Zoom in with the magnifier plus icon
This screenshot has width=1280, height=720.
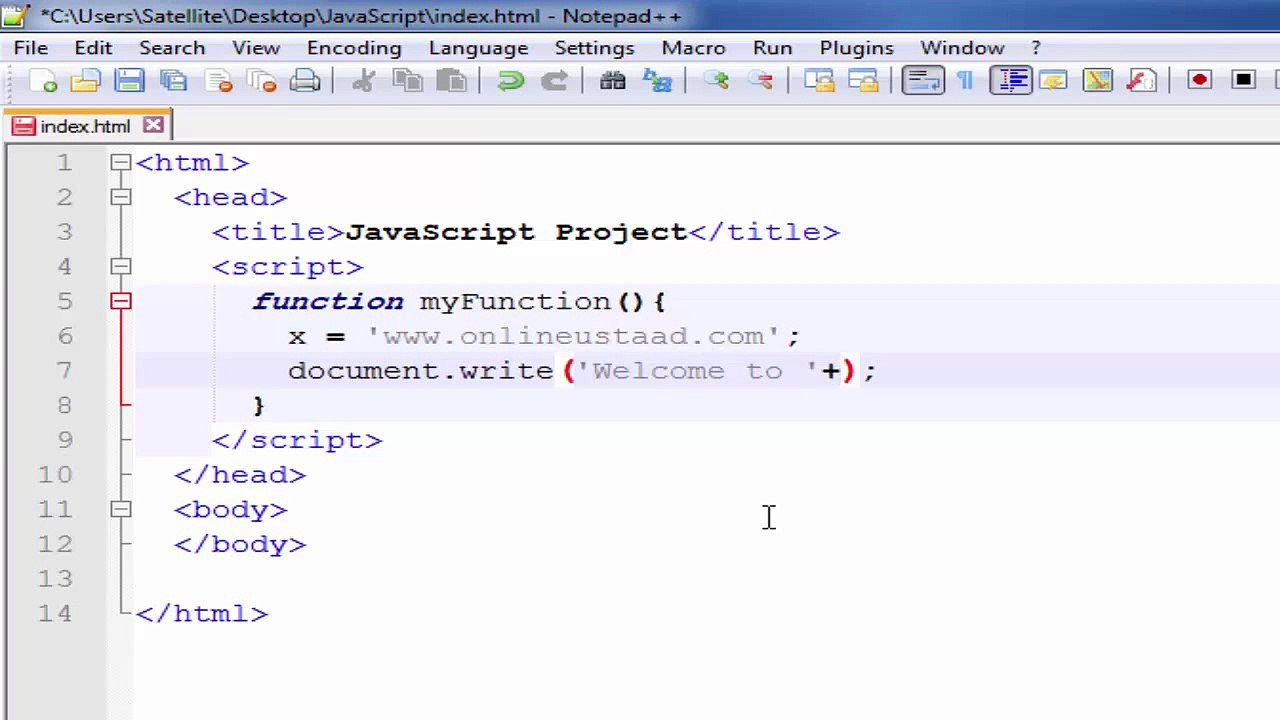[x=715, y=81]
